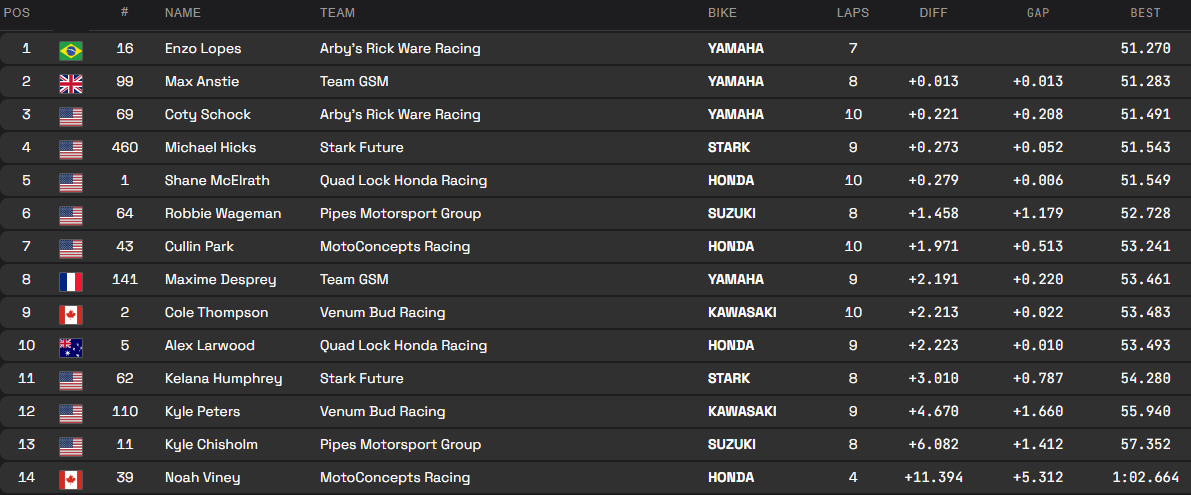
Task: Click the LAPS column header
Action: 853,13
